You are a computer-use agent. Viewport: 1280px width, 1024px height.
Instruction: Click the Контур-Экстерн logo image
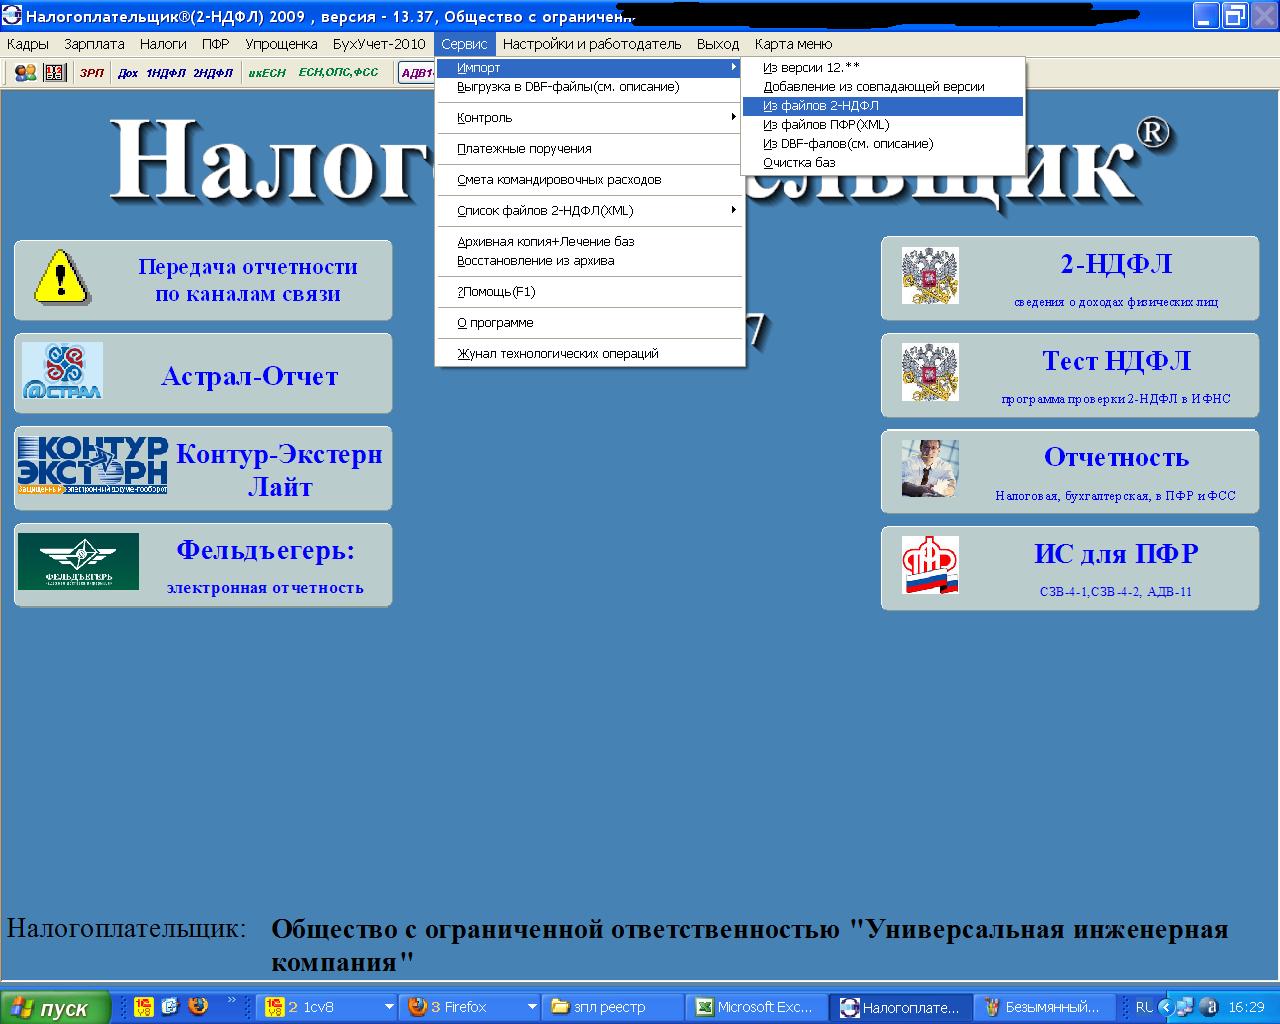click(x=92, y=466)
